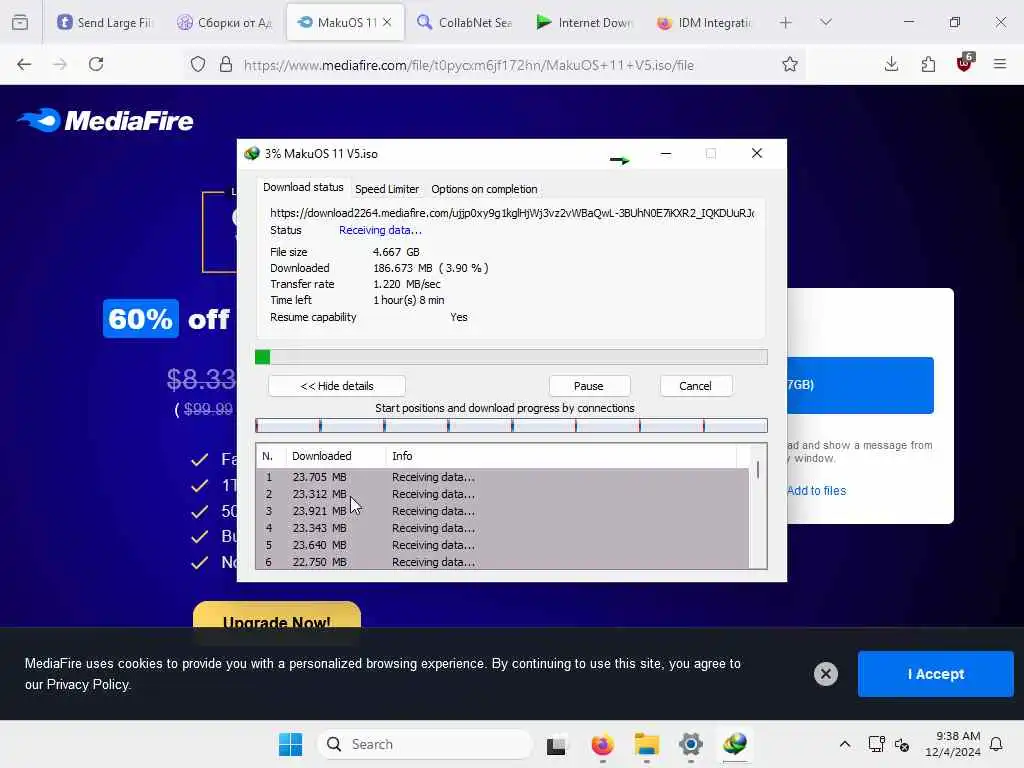Click the blue MediaFire download button
This screenshot has width=1024, height=768.
click(x=860, y=385)
